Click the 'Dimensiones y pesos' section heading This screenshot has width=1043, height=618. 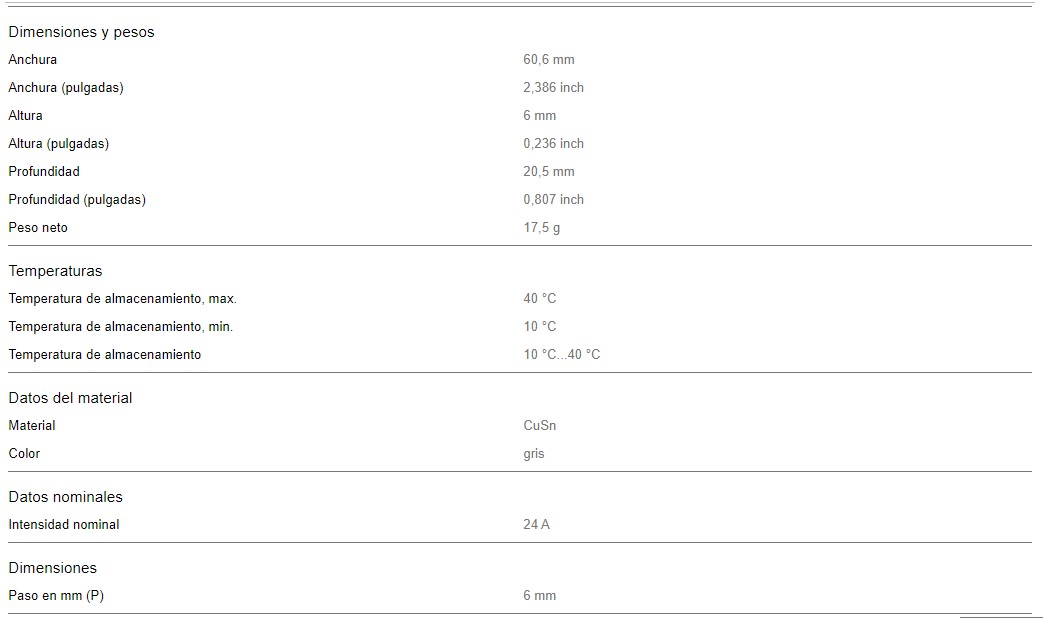81,32
